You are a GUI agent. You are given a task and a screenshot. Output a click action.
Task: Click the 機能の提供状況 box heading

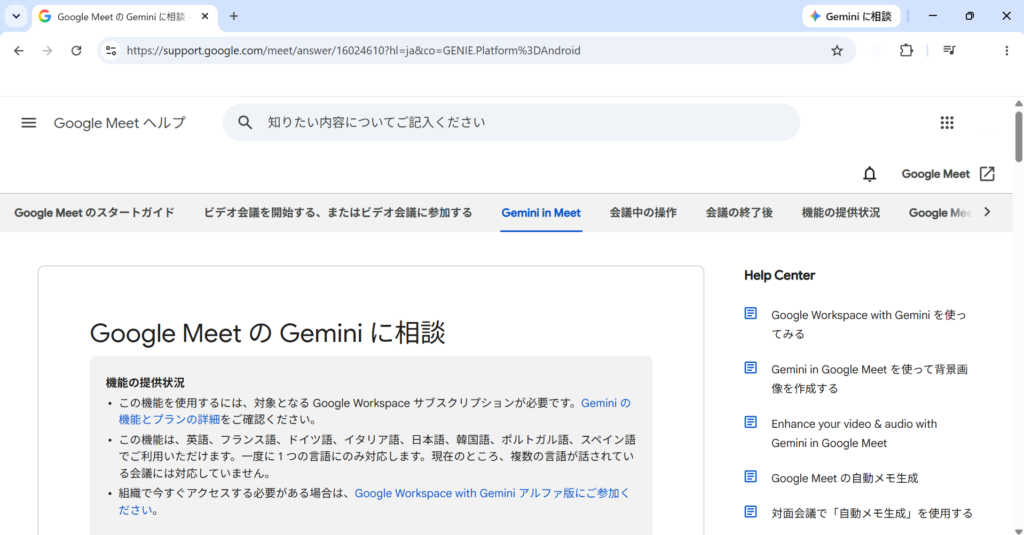[145, 383]
